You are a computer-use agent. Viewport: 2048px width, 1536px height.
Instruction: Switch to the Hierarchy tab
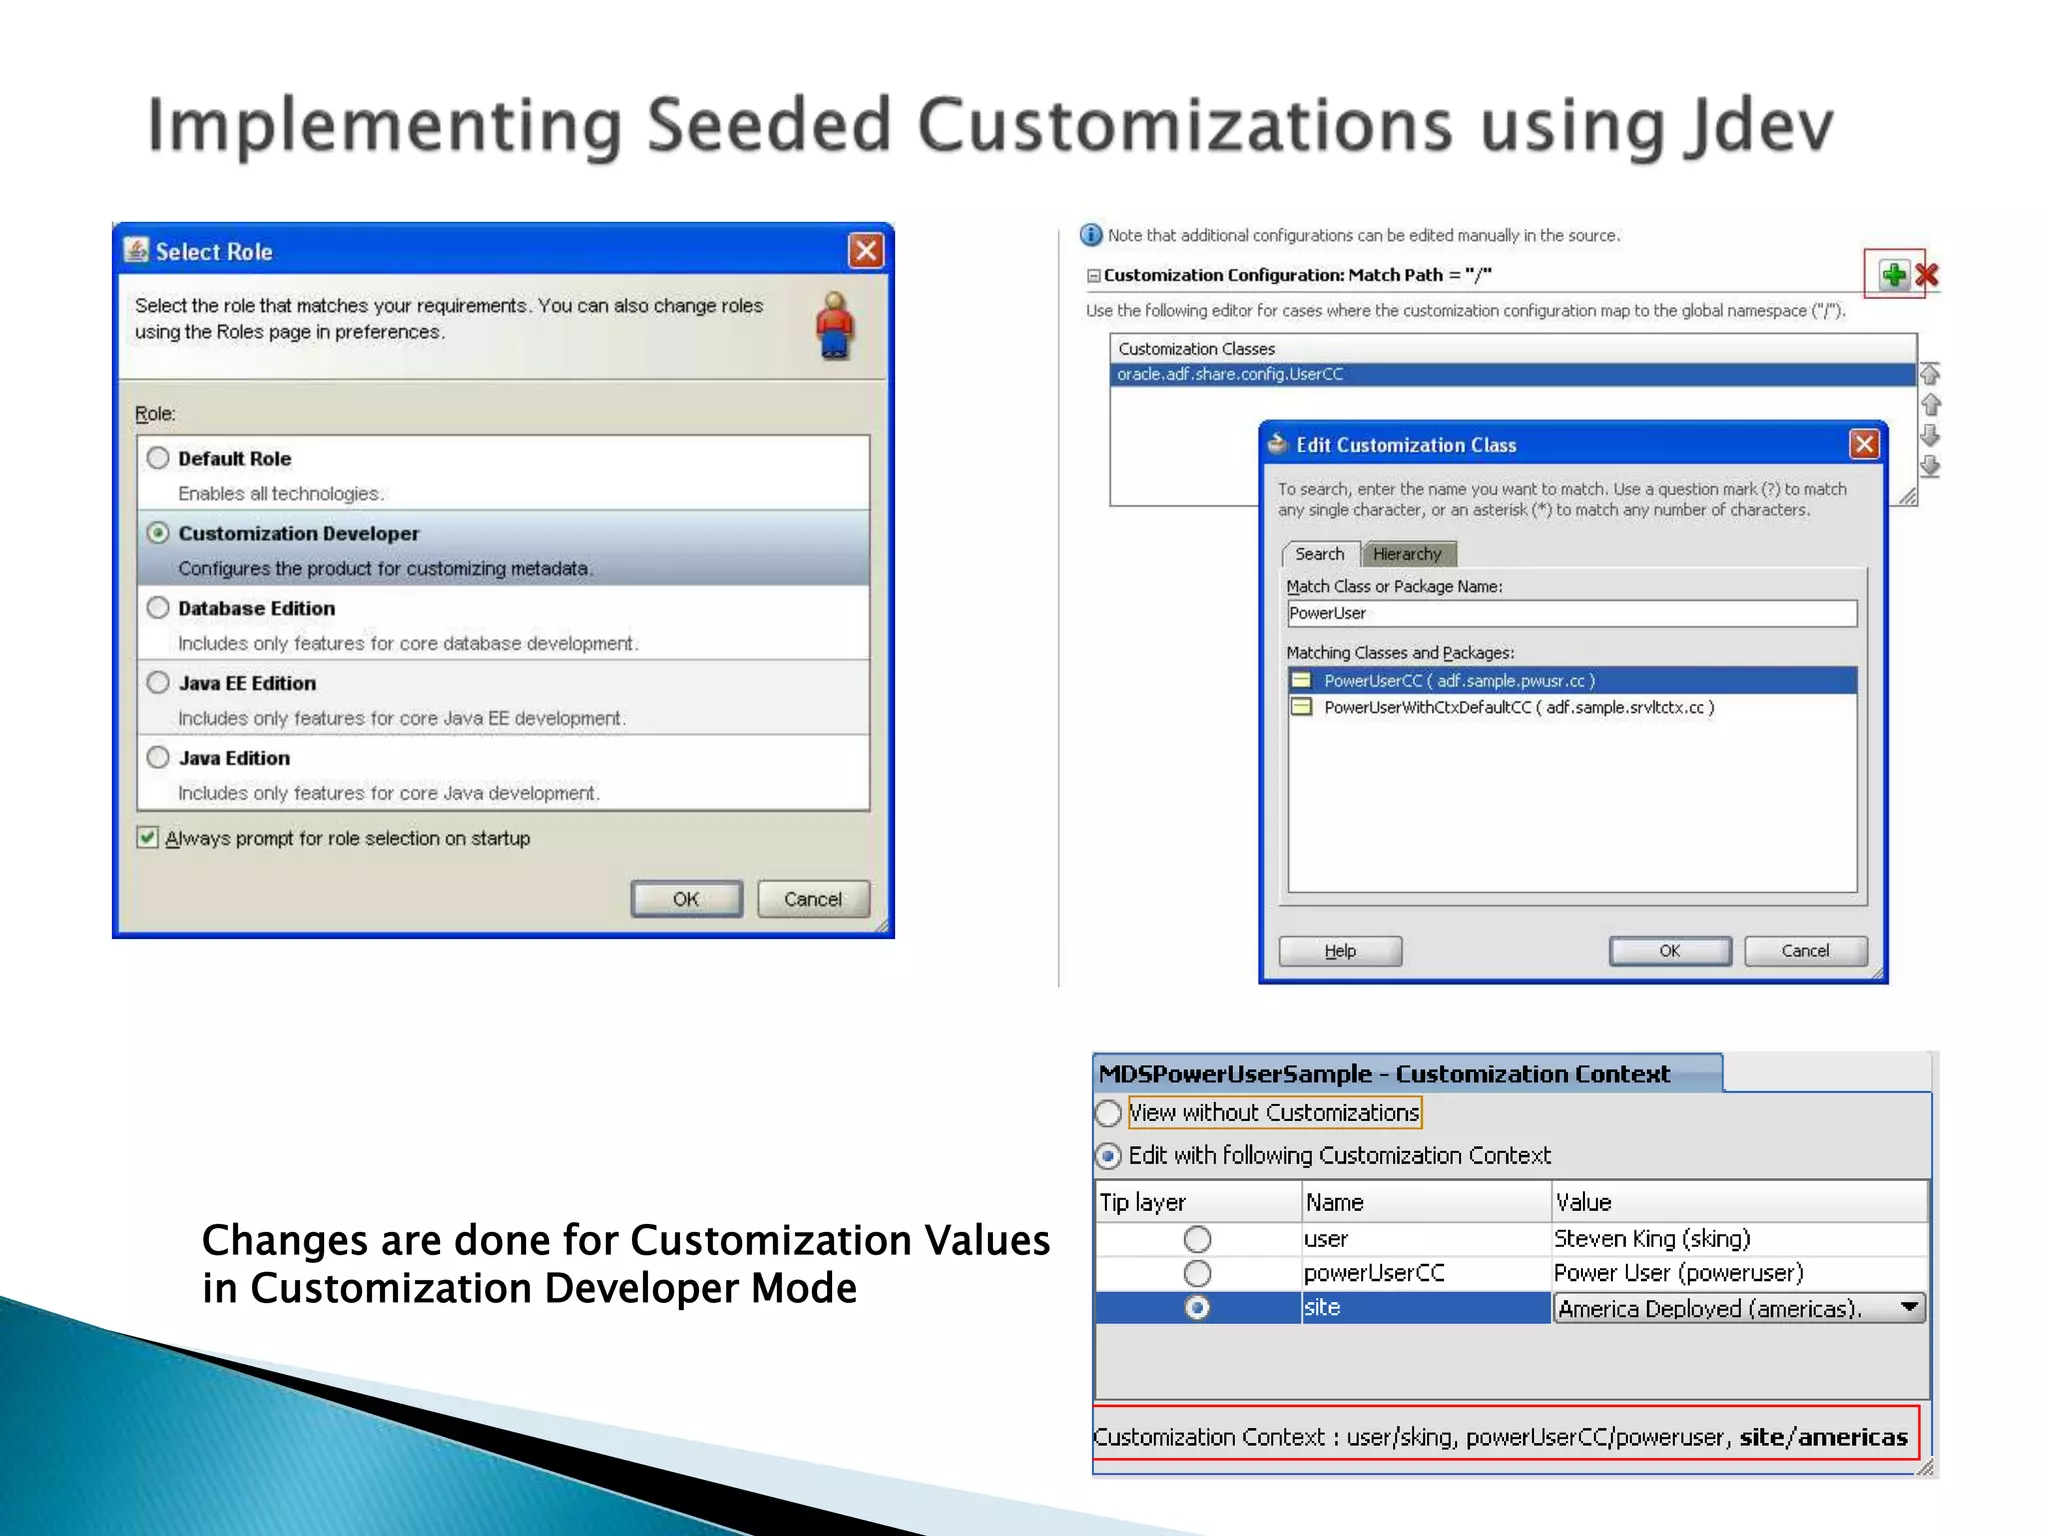tap(1406, 554)
